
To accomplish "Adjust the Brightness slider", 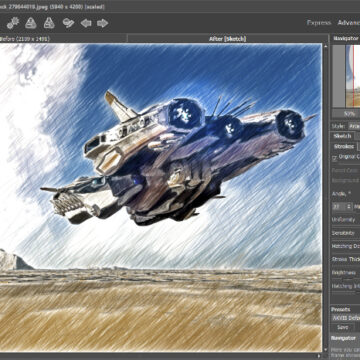I will tap(346, 279).
